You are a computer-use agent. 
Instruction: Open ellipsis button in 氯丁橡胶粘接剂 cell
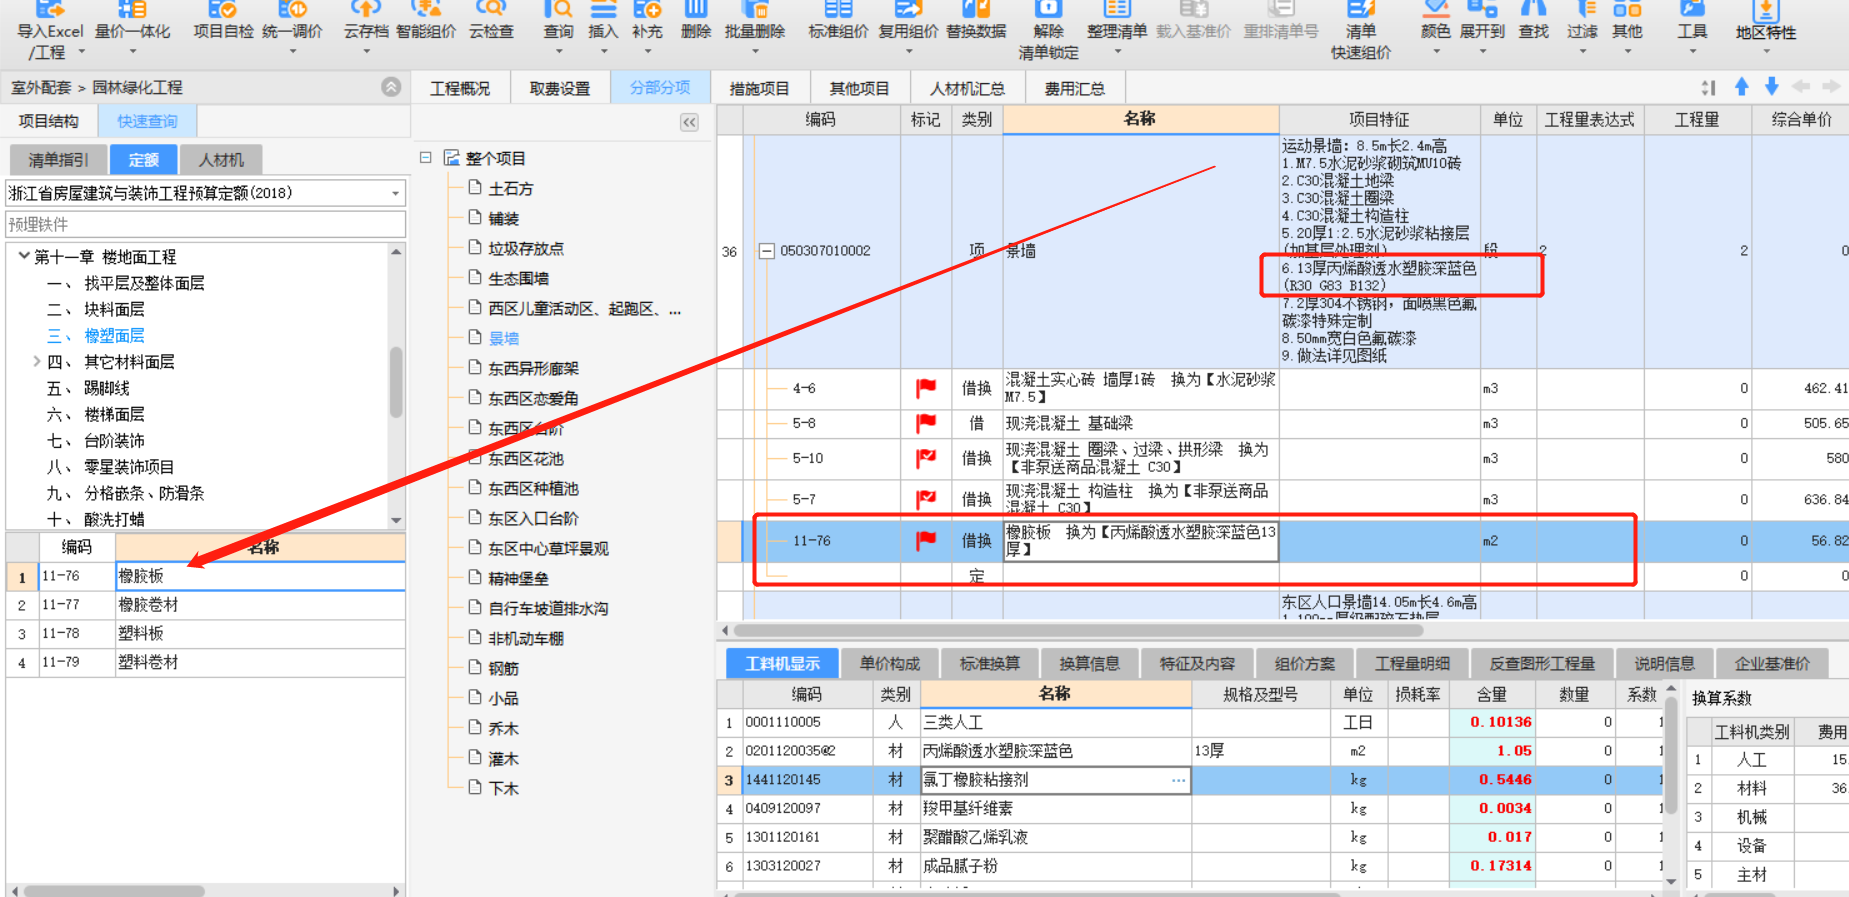pos(1179,780)
